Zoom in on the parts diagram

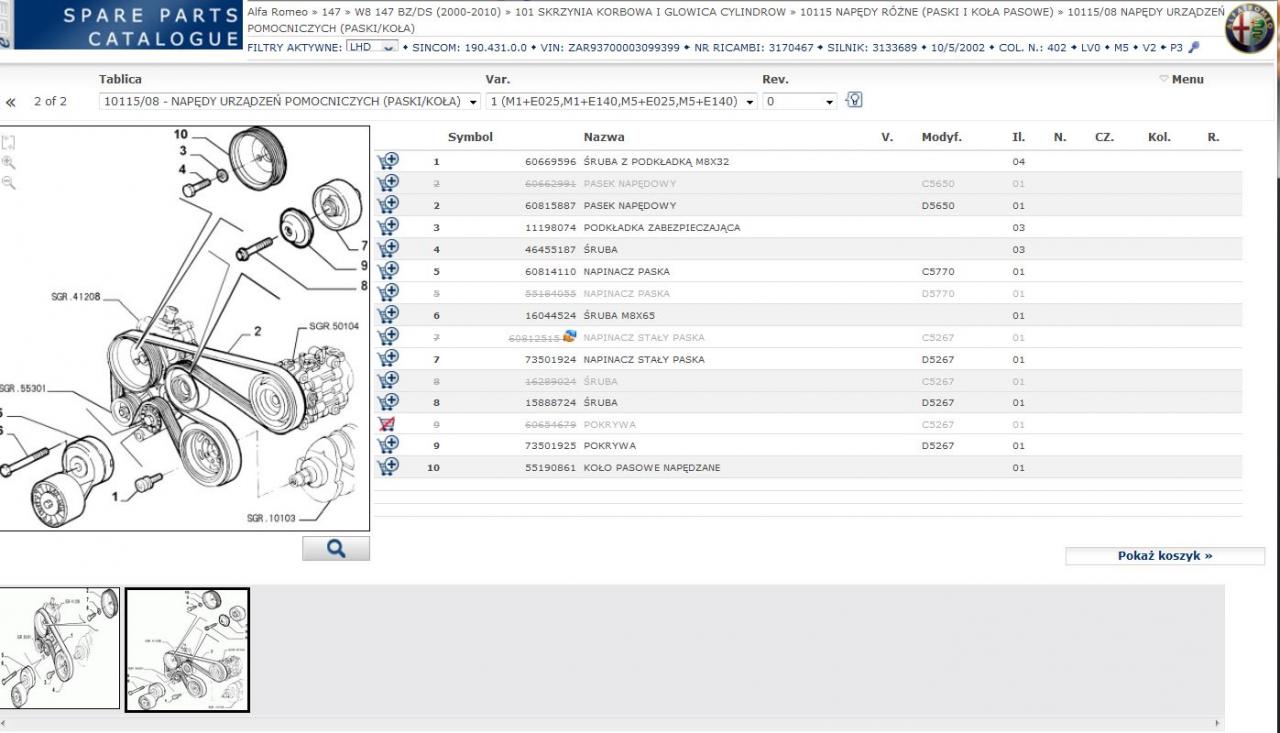point(8,162)
